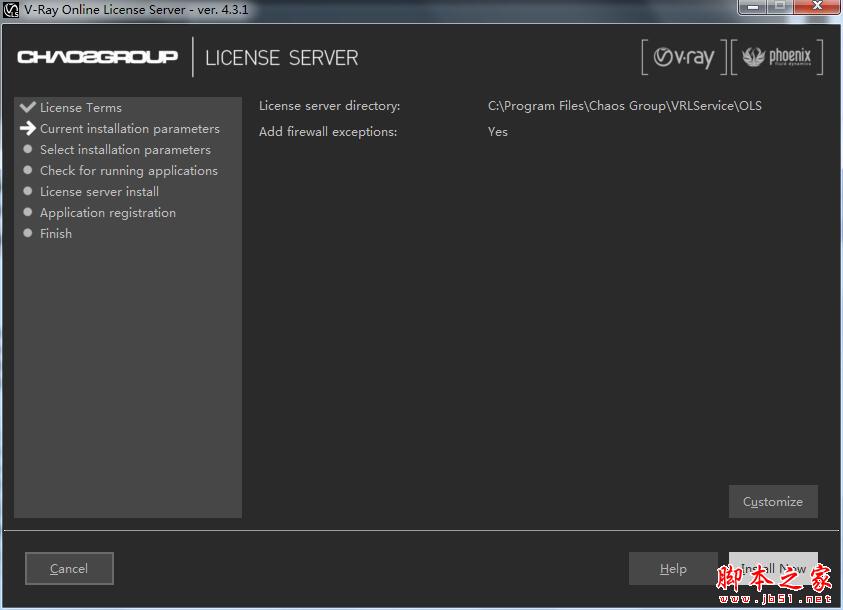Click the license server directory path text
Image resolution: width=843 pixels, height=610 pixels.
625,106
